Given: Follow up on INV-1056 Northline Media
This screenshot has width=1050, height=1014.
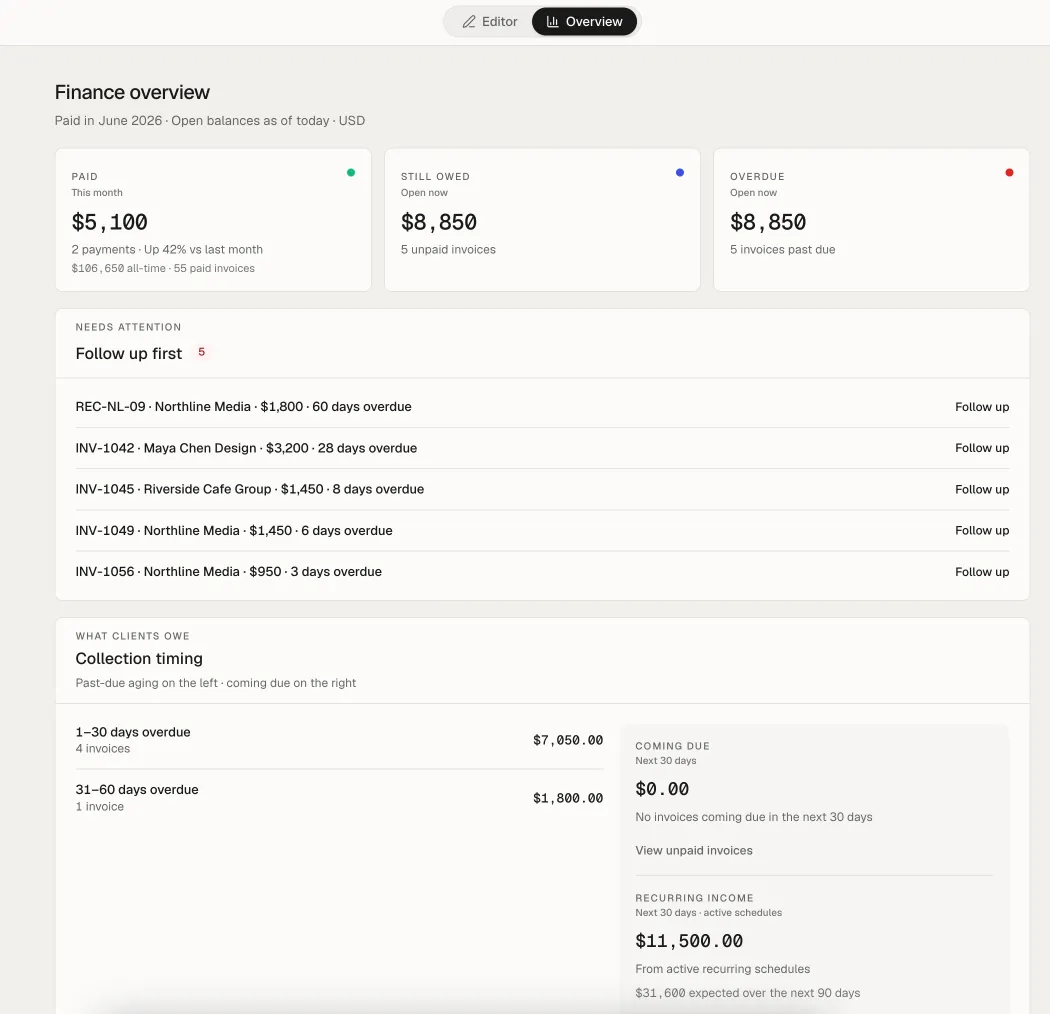Looking at the screenshot, I should (x=982, y=572).
